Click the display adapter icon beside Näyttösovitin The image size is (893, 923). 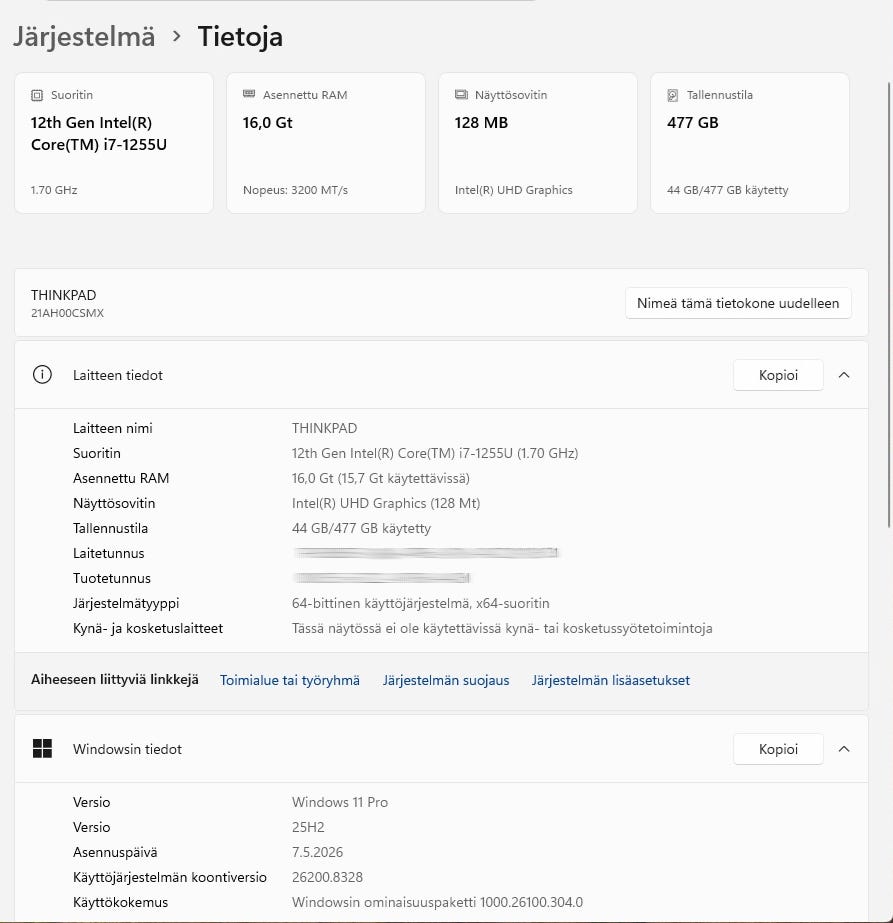tap(461, 95)
